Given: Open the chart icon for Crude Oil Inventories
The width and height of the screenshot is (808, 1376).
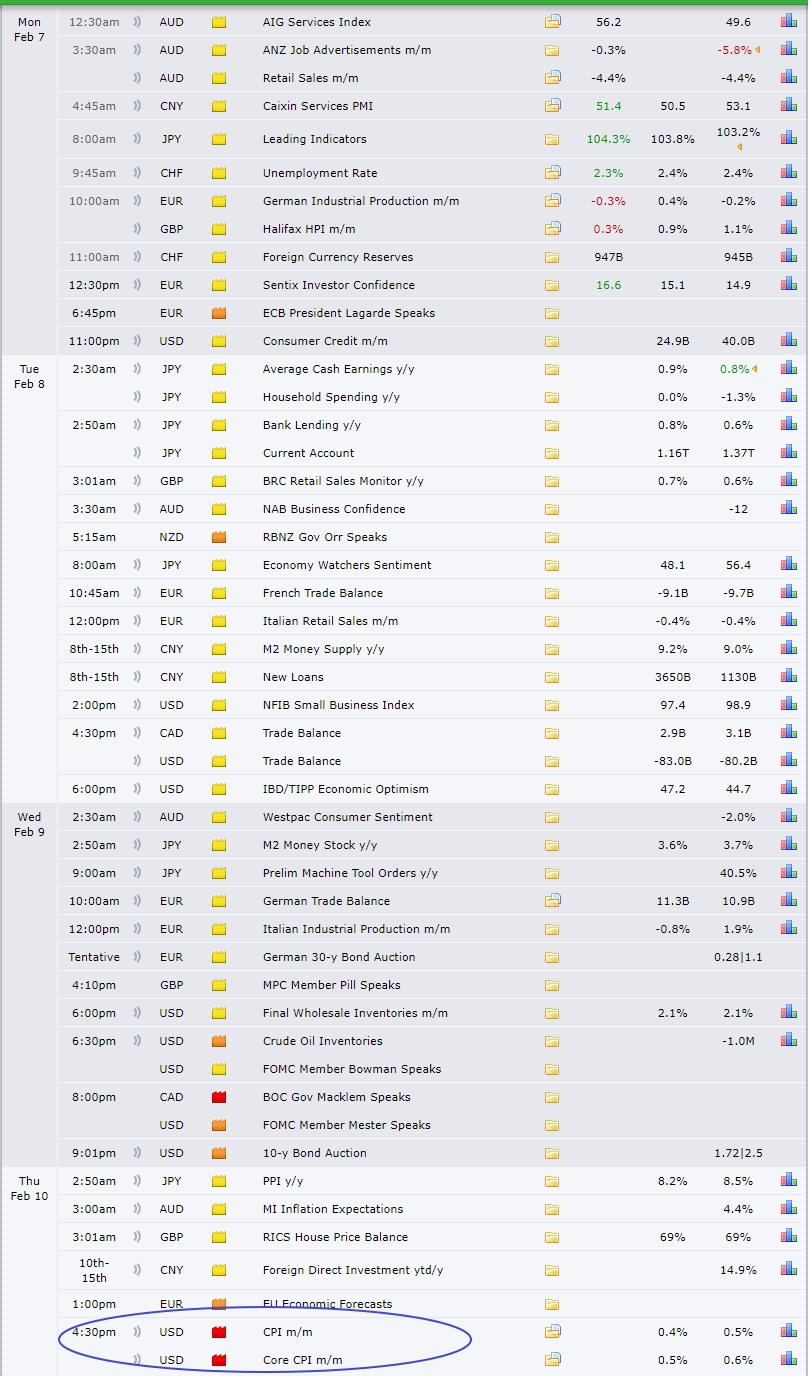Looking at the screenshot, I should click(x=788, y=1041).
